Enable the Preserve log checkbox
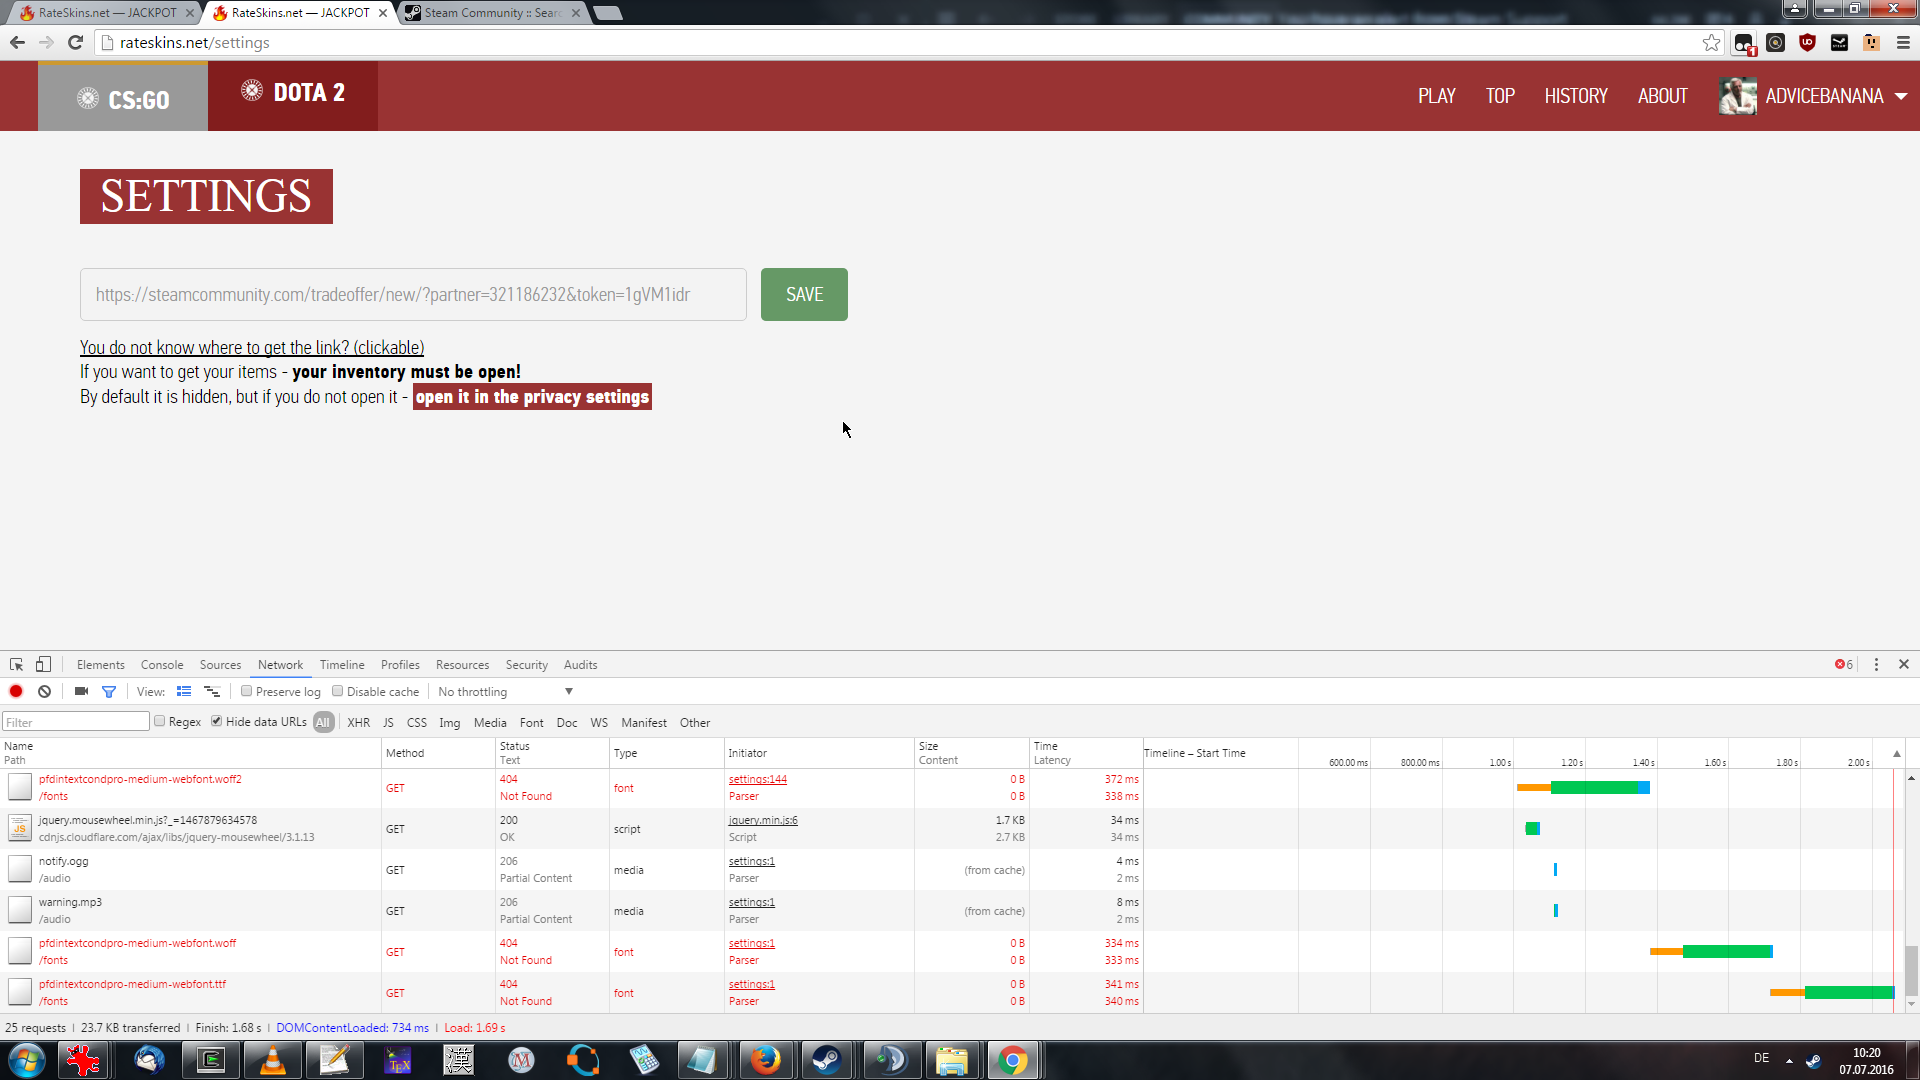This screenshot has height=1080, width=1920. coord(246,691)
